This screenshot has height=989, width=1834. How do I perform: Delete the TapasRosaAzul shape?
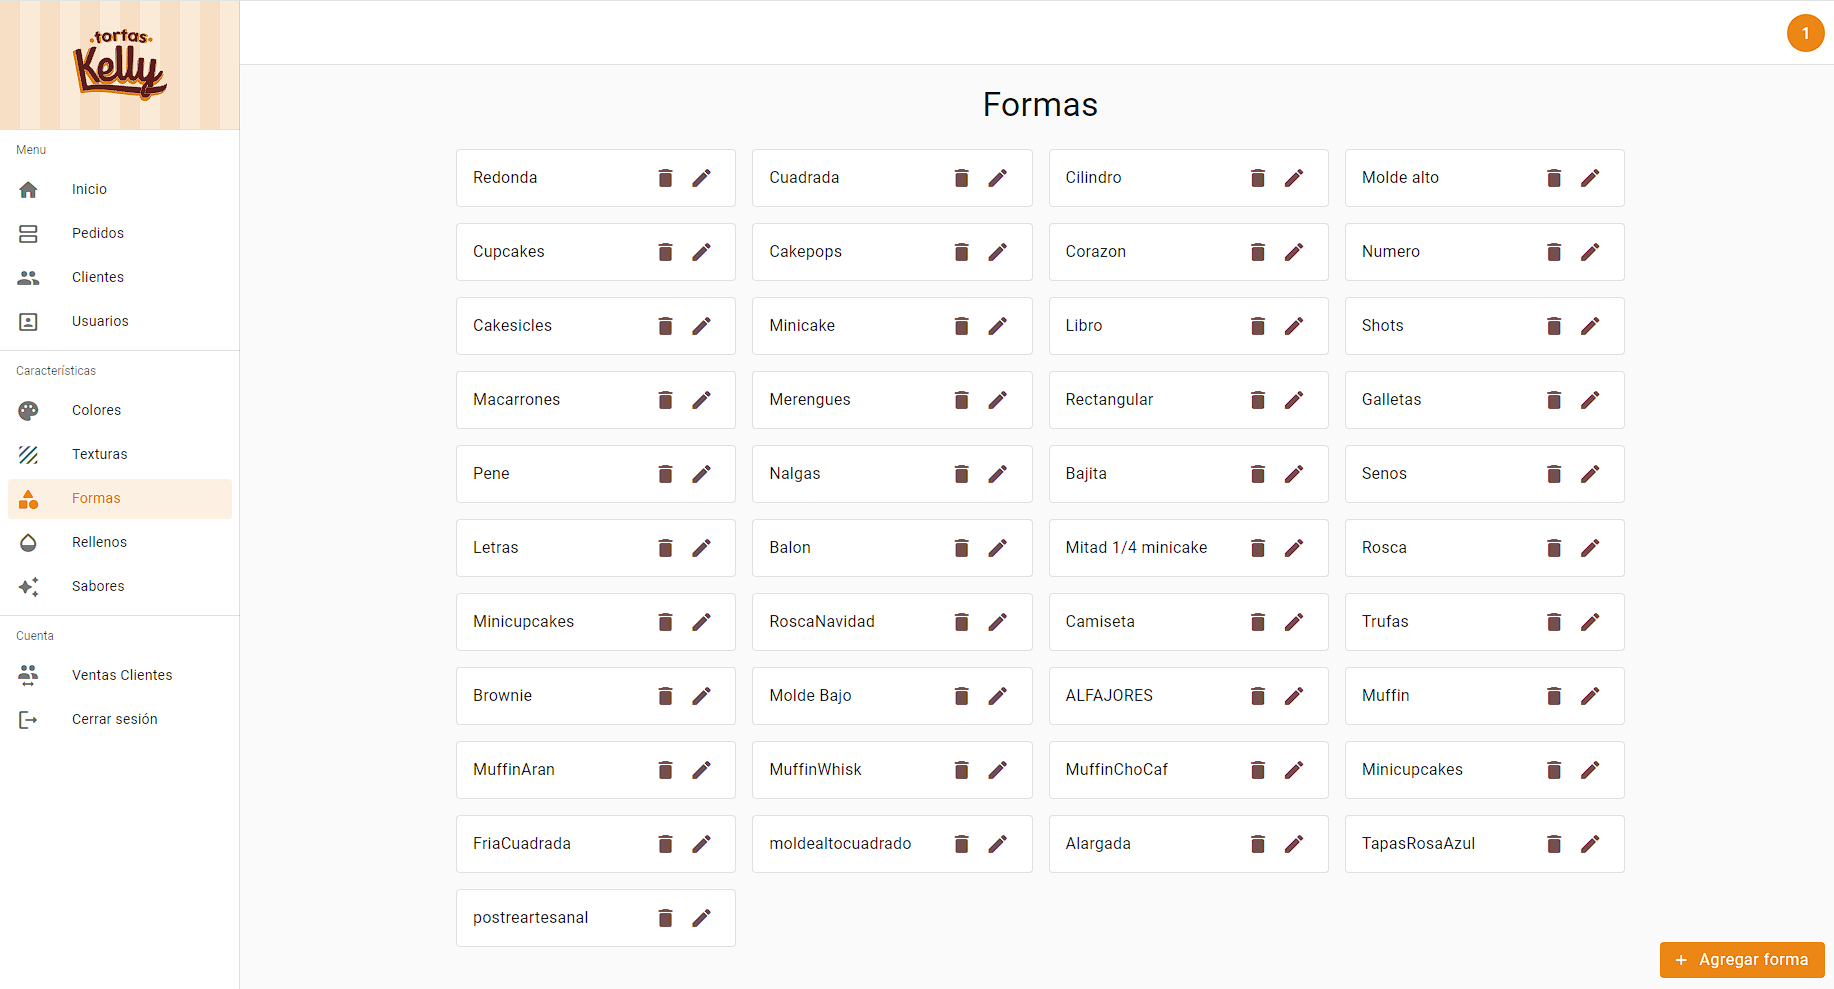pyautogui.click(x=1553, y=844)
